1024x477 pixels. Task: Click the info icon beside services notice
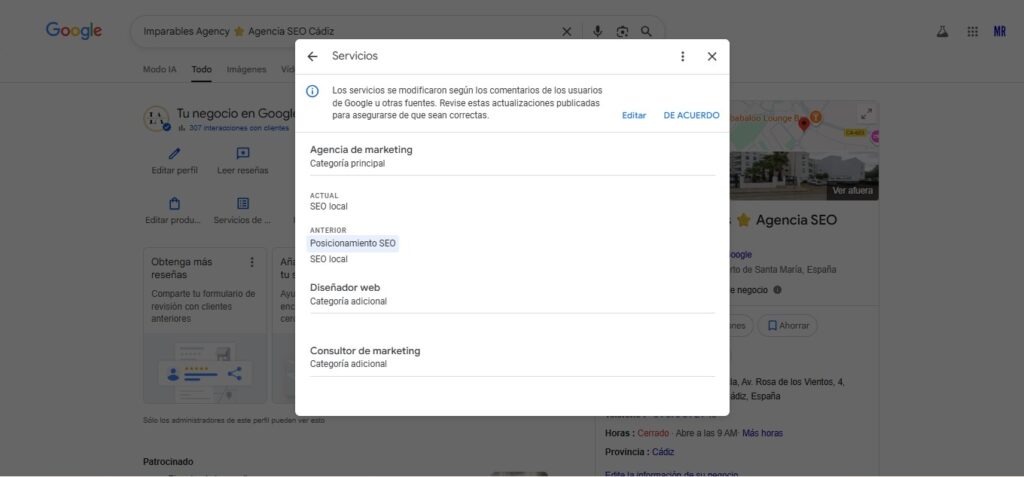click(x=312, y=91)
